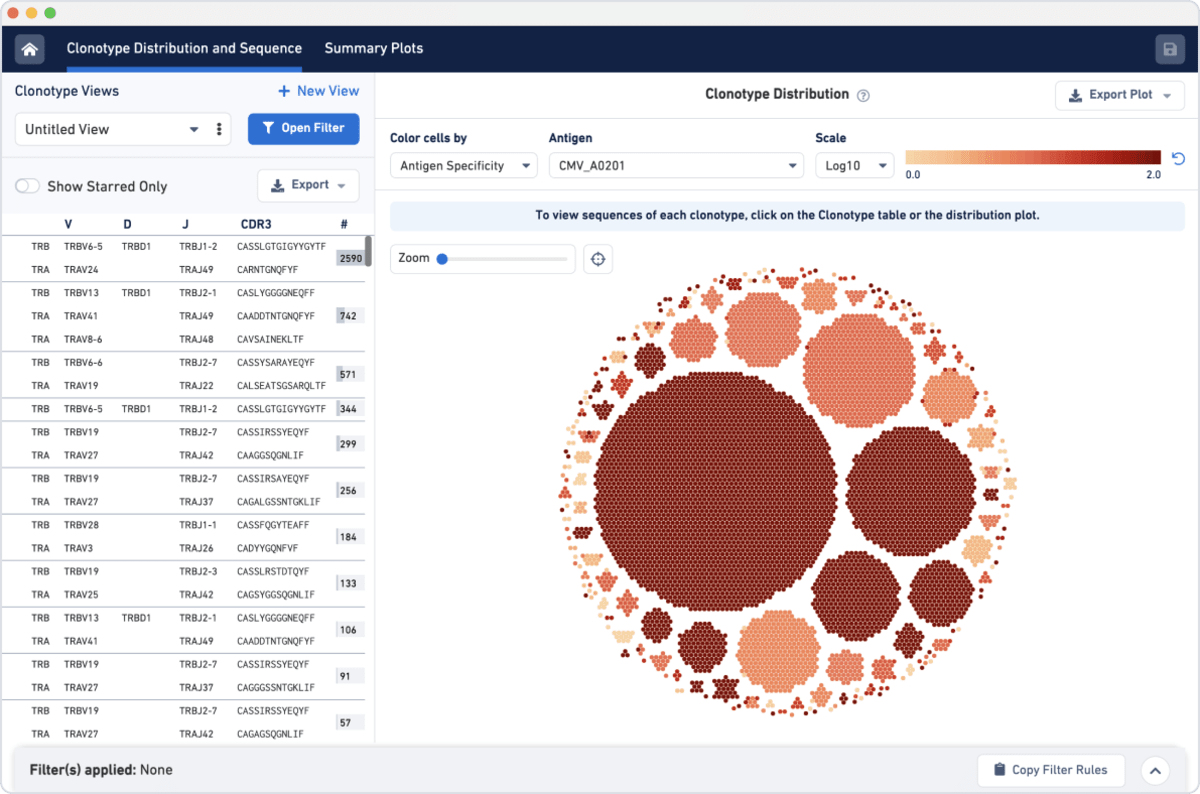The image size is (1200, 794).
Task: Open the Untitled View dropdown
Action: point(112,129)
